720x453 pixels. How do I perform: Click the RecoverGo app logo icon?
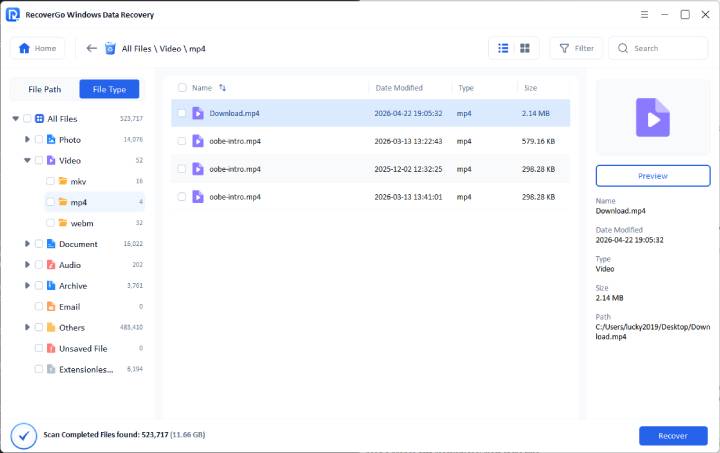(12, 15)
